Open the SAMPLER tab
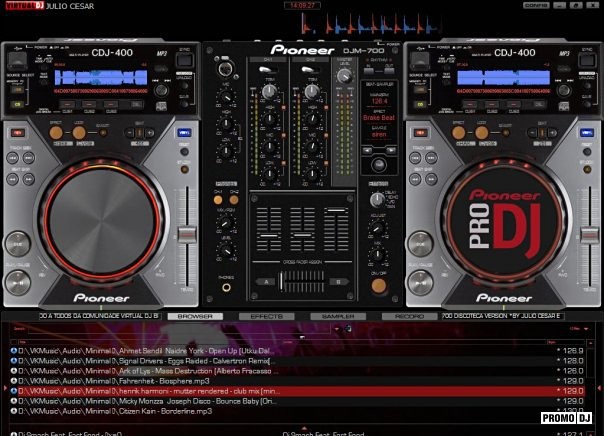This screenshot has height=436, width=604. tap(338, 316)
